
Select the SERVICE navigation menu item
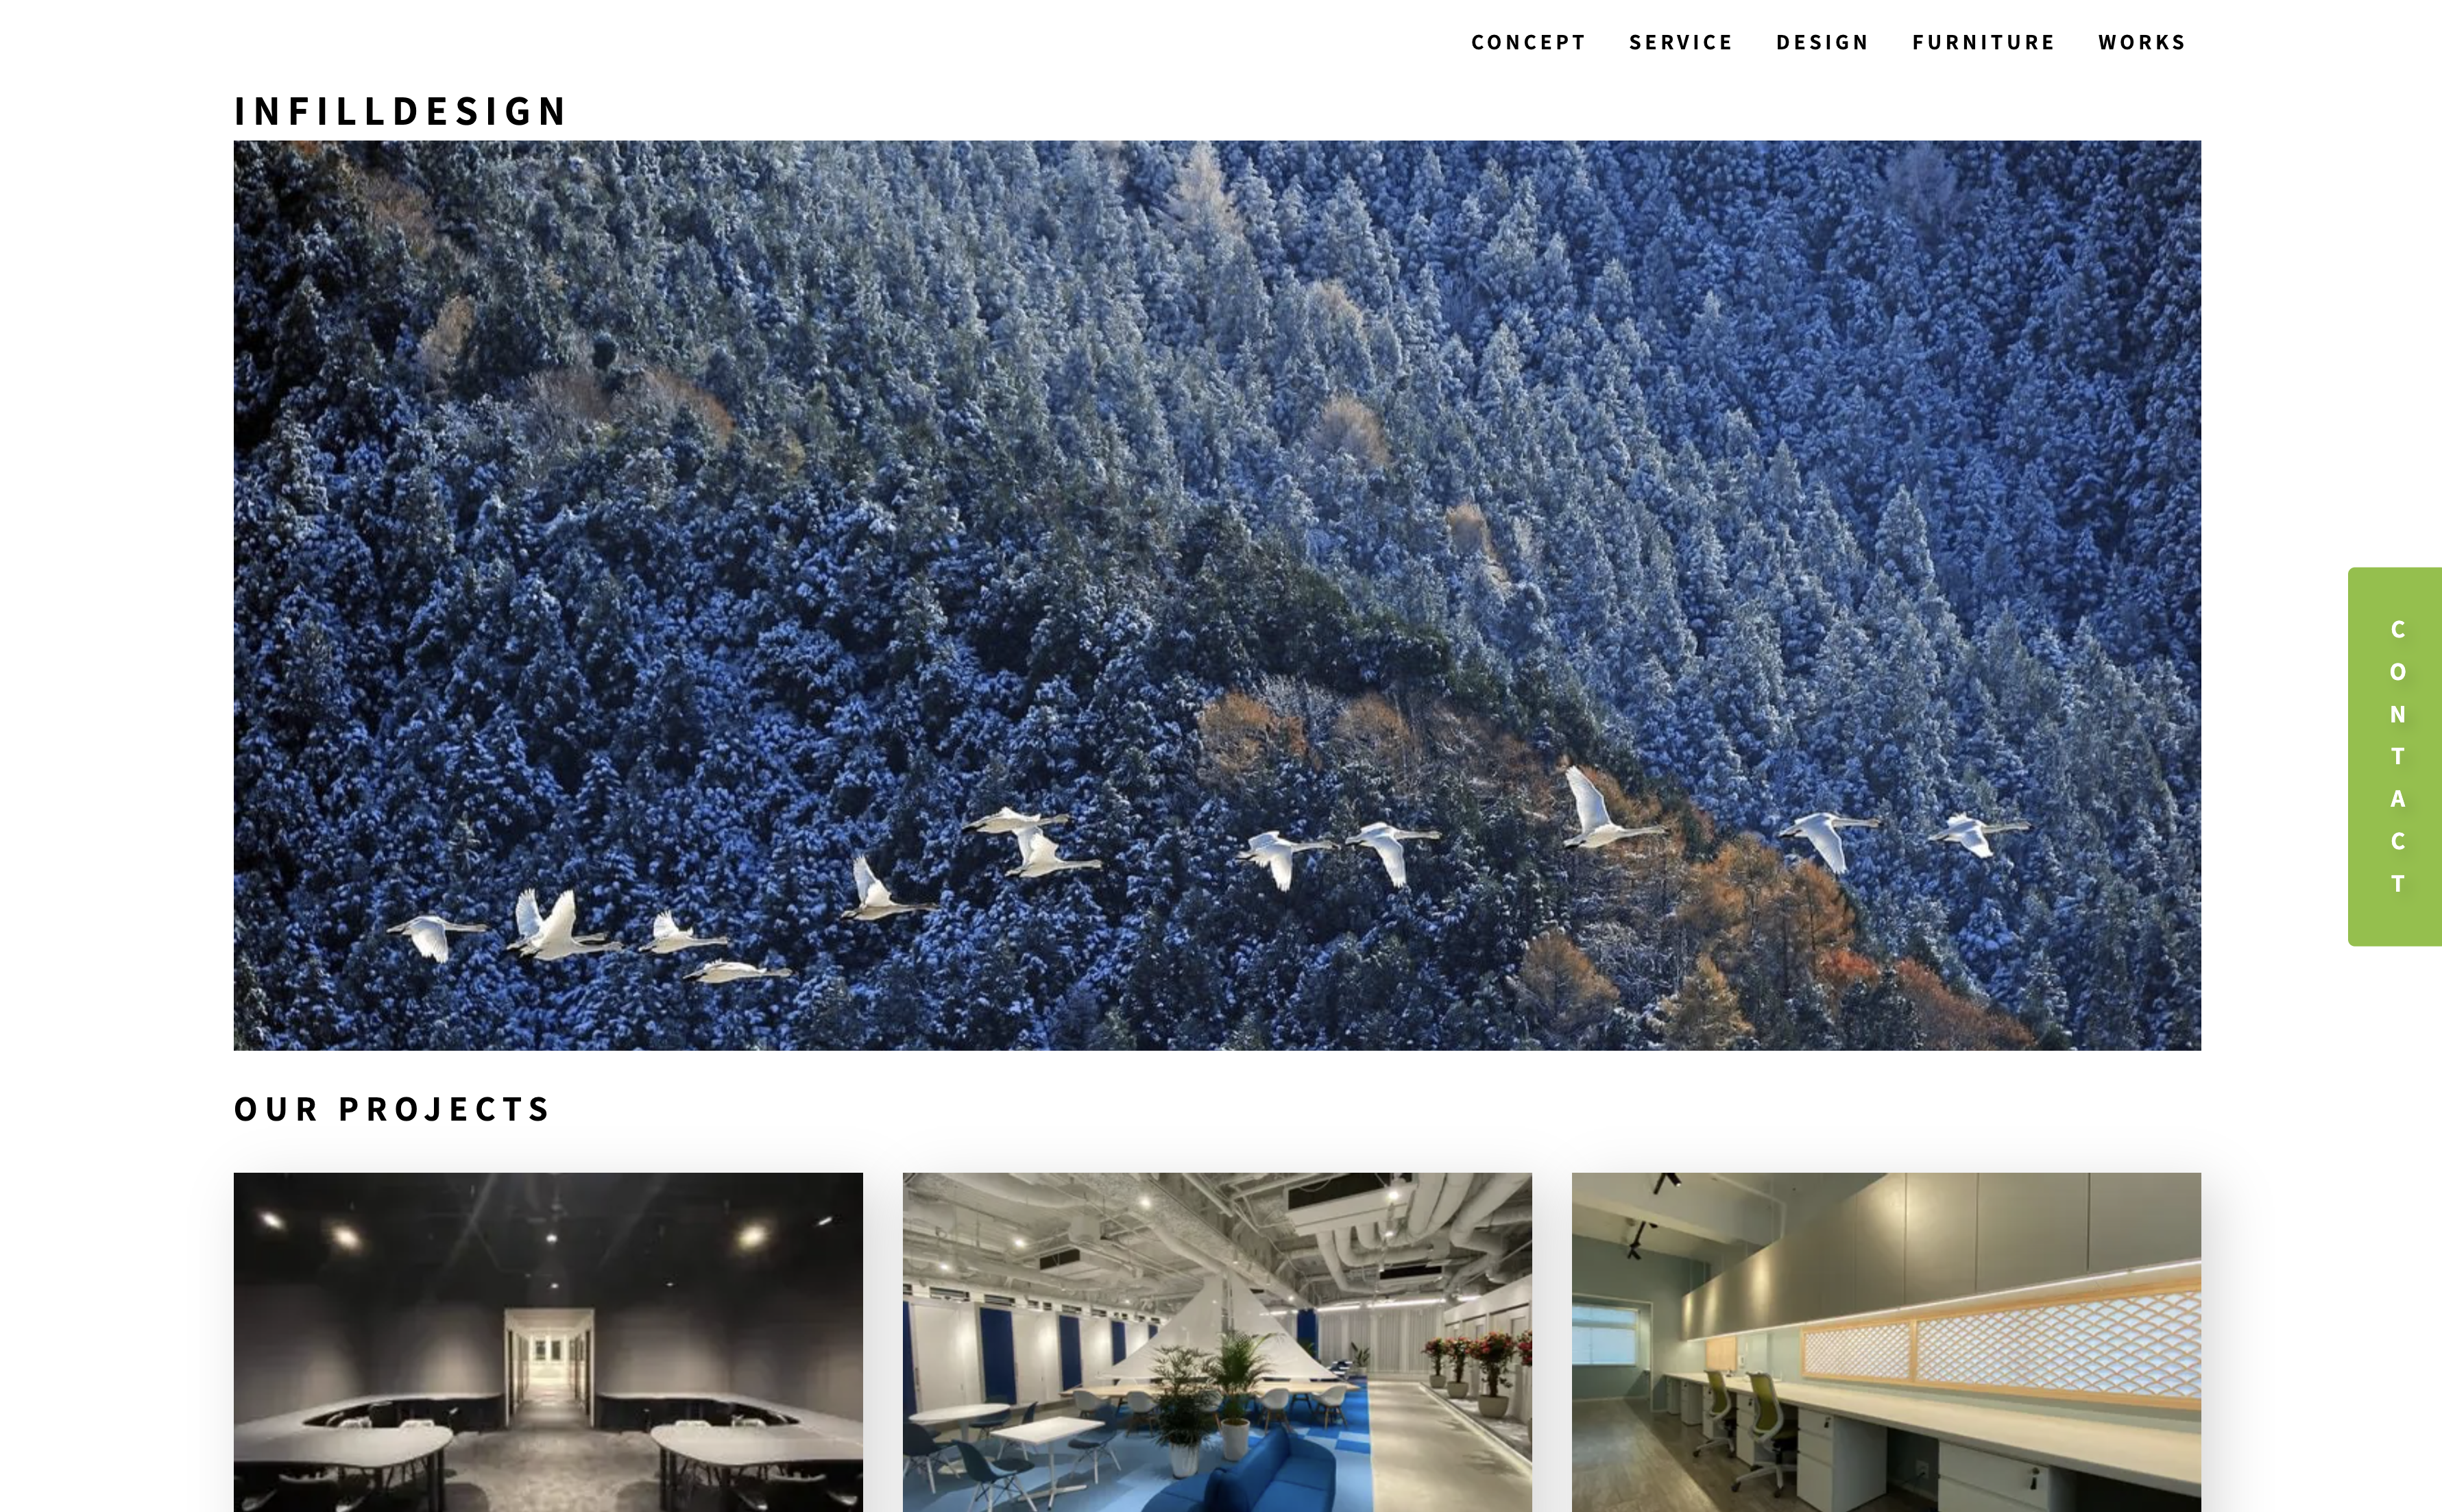(x=1678, y=42)
